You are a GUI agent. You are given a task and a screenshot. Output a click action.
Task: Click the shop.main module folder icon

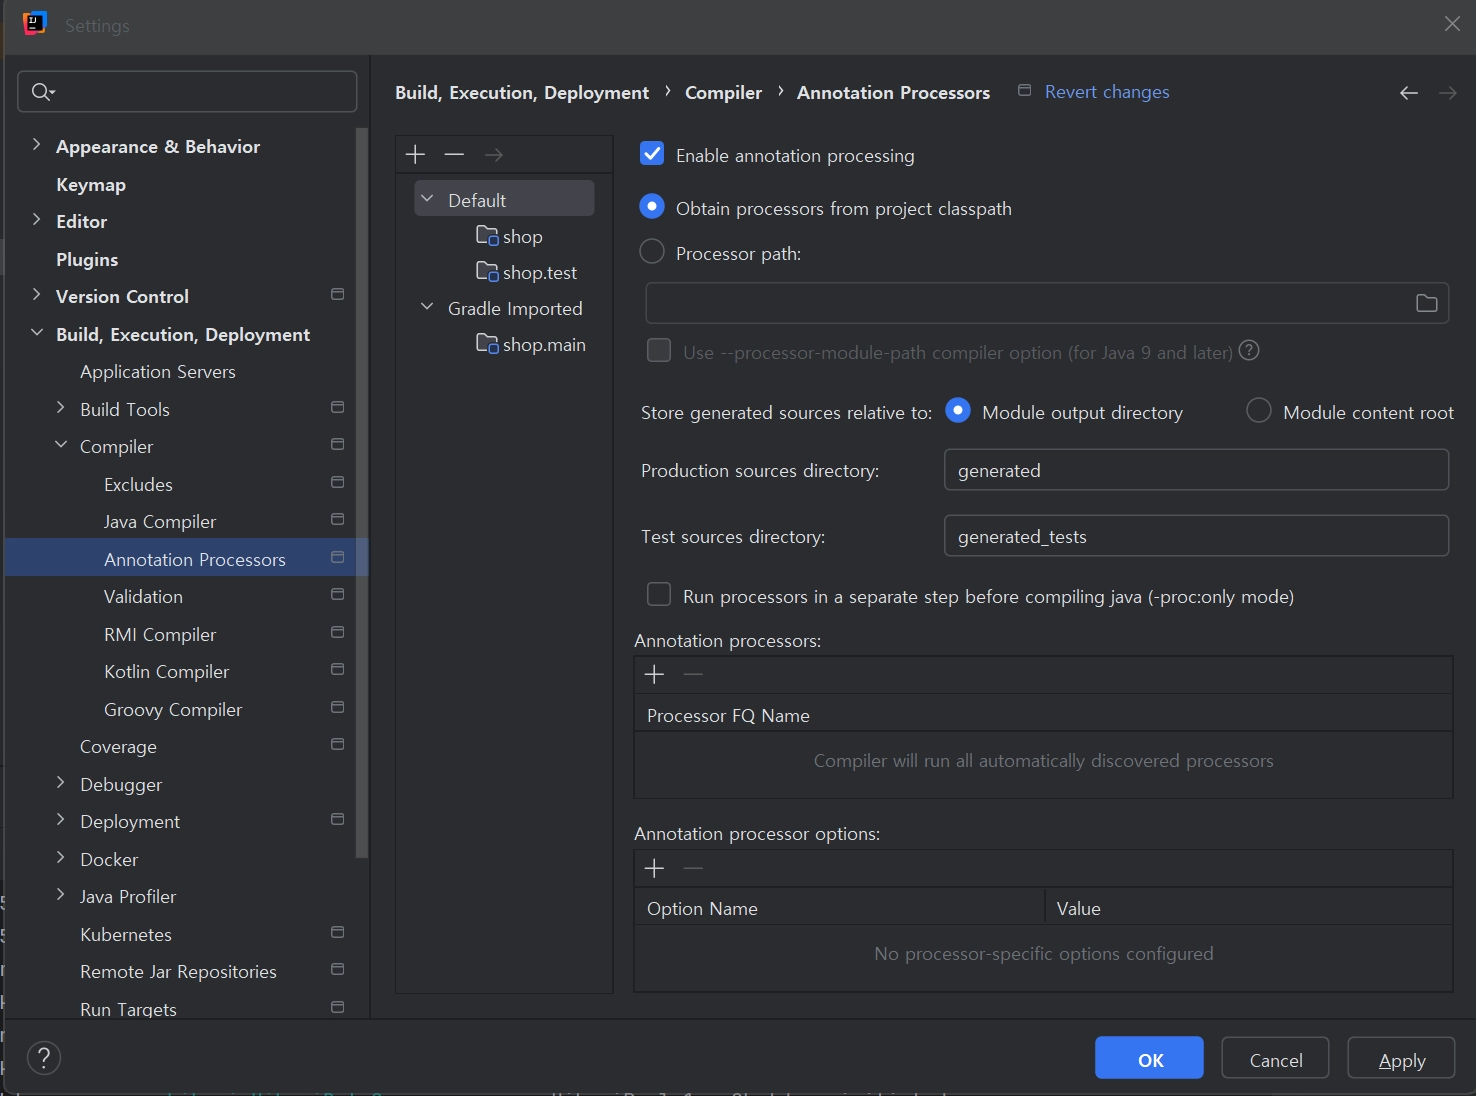pyautogui.click(x=487, y=344)
